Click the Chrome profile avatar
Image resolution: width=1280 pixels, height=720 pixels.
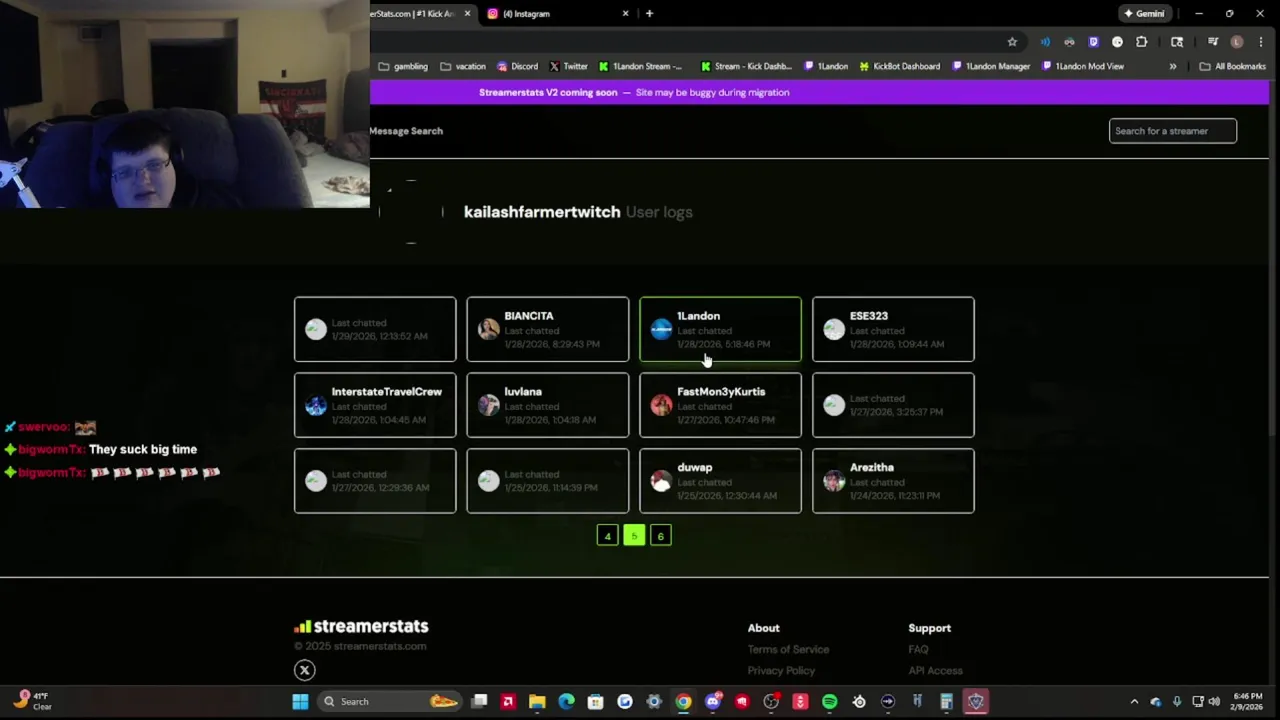[1237, 42]
